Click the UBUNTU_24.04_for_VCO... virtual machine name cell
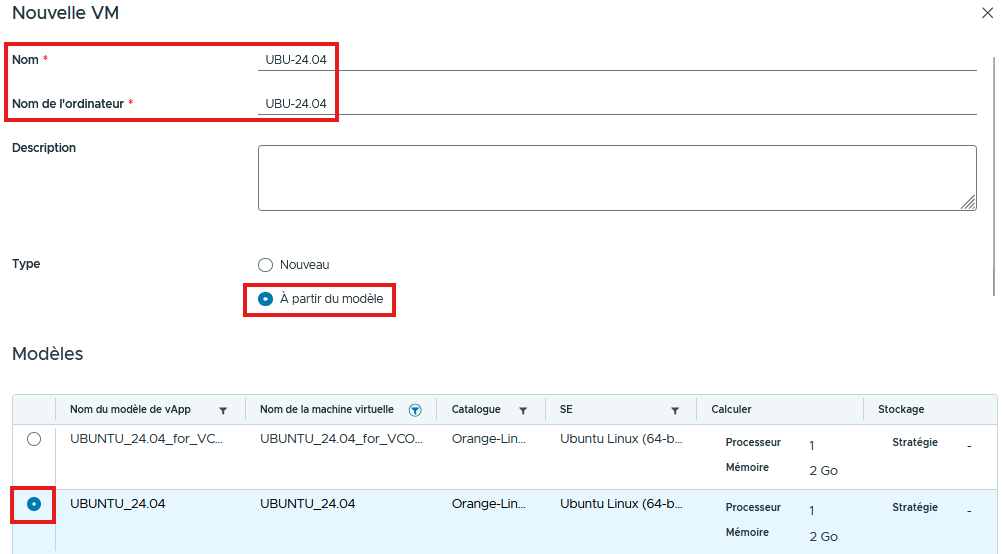 [340, 439]
